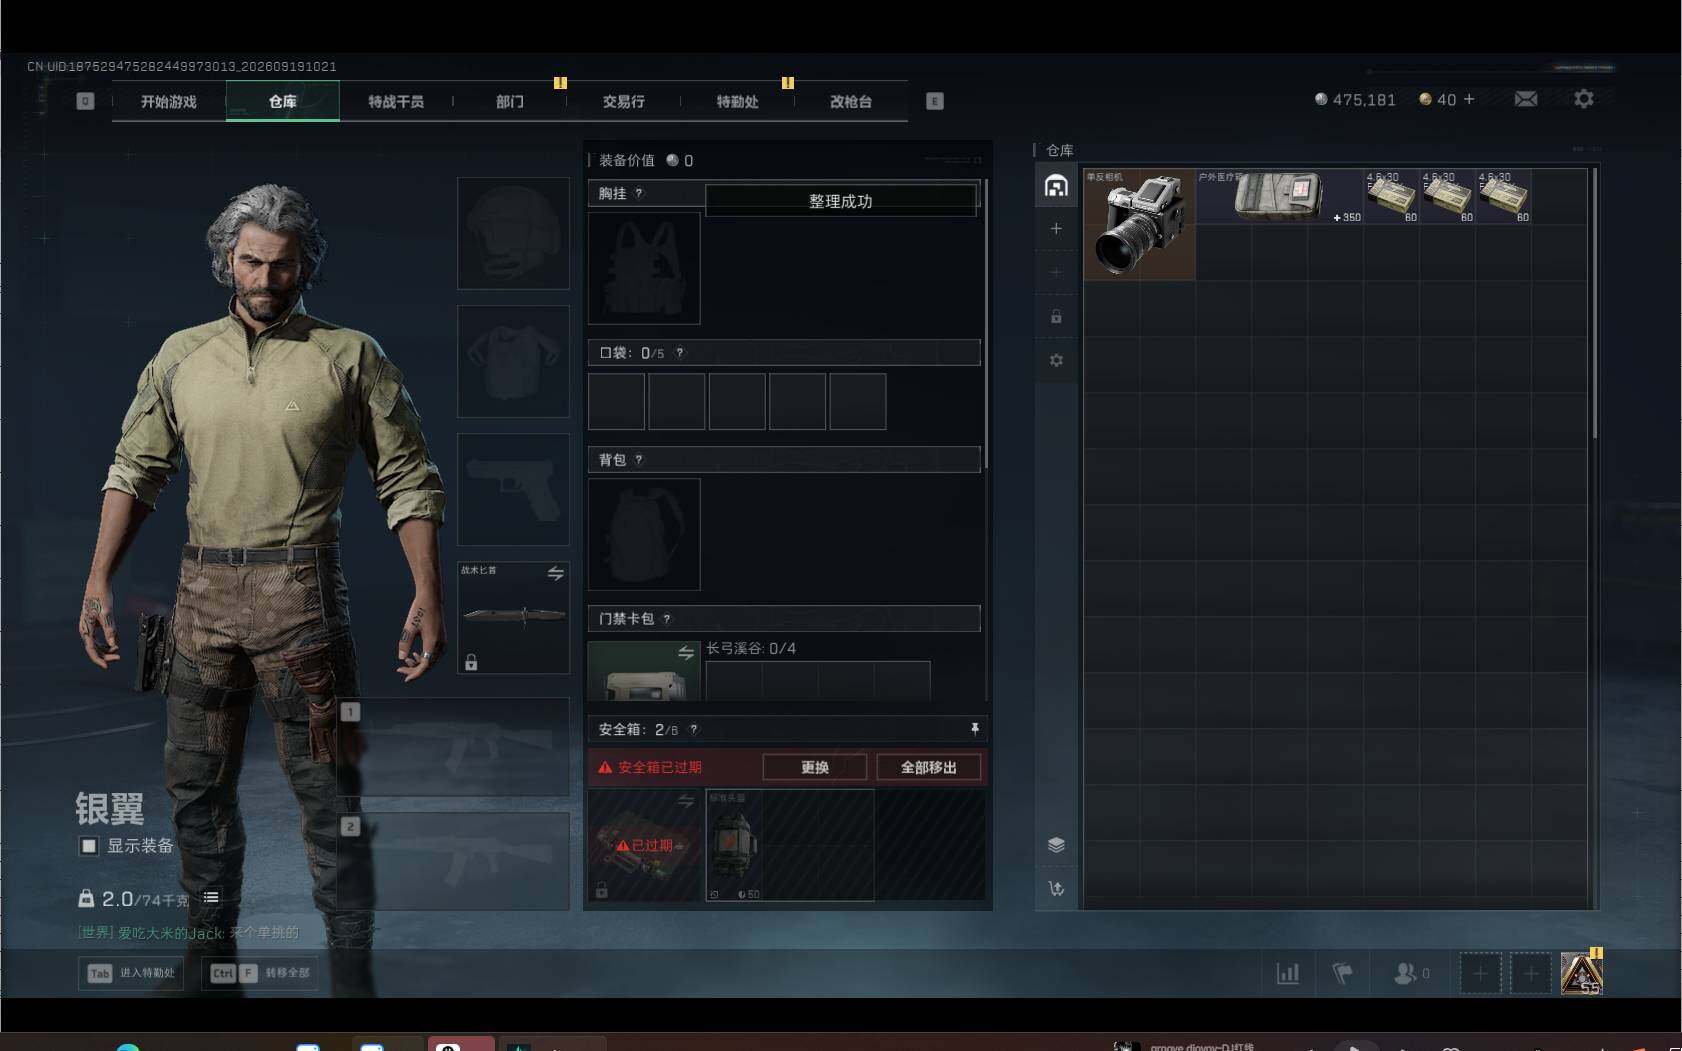
Task: Select the 战术匕首 knife slot
Action: pyautogui.click(x=513, y=617)
